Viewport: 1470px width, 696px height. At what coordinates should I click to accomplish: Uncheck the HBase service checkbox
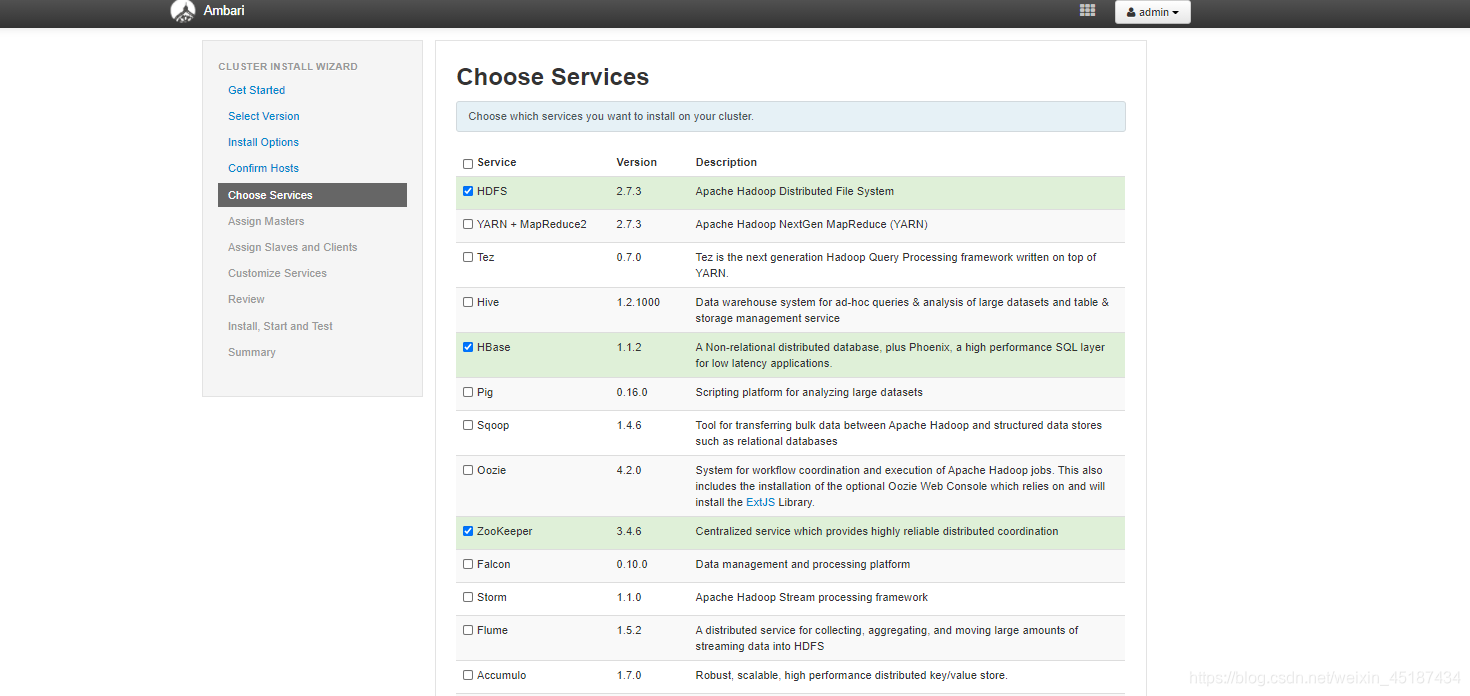[x=468, y=347]
